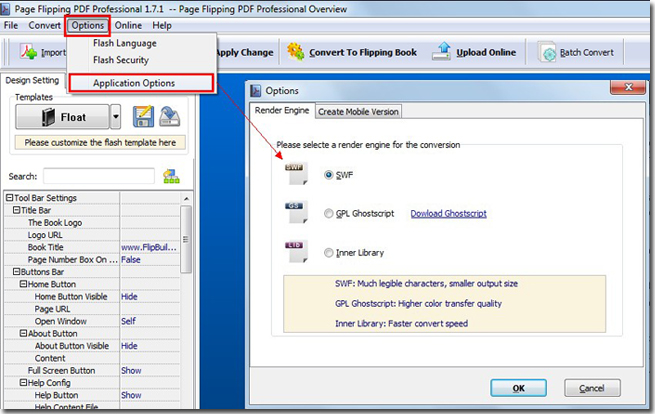Click the Full Screen Button value Show
This screenshot has width=655, height=414.
(131, 371)
